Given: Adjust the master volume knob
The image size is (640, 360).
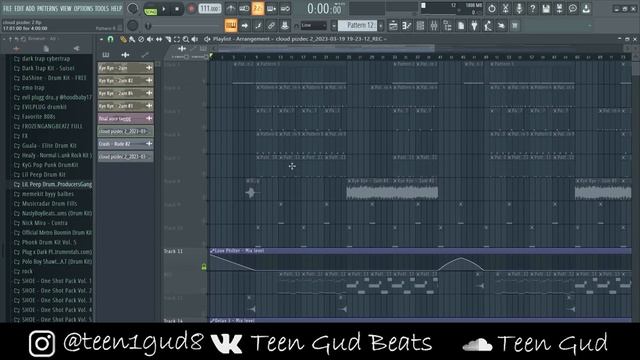Looking at the screenshot, I should [132, 9].
